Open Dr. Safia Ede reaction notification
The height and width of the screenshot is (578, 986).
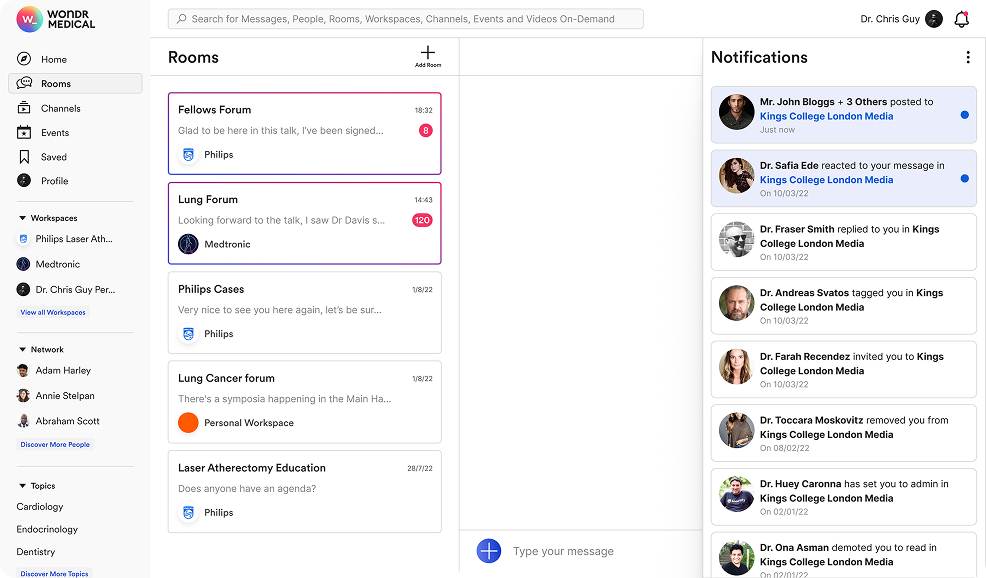(x=843, y=179)
